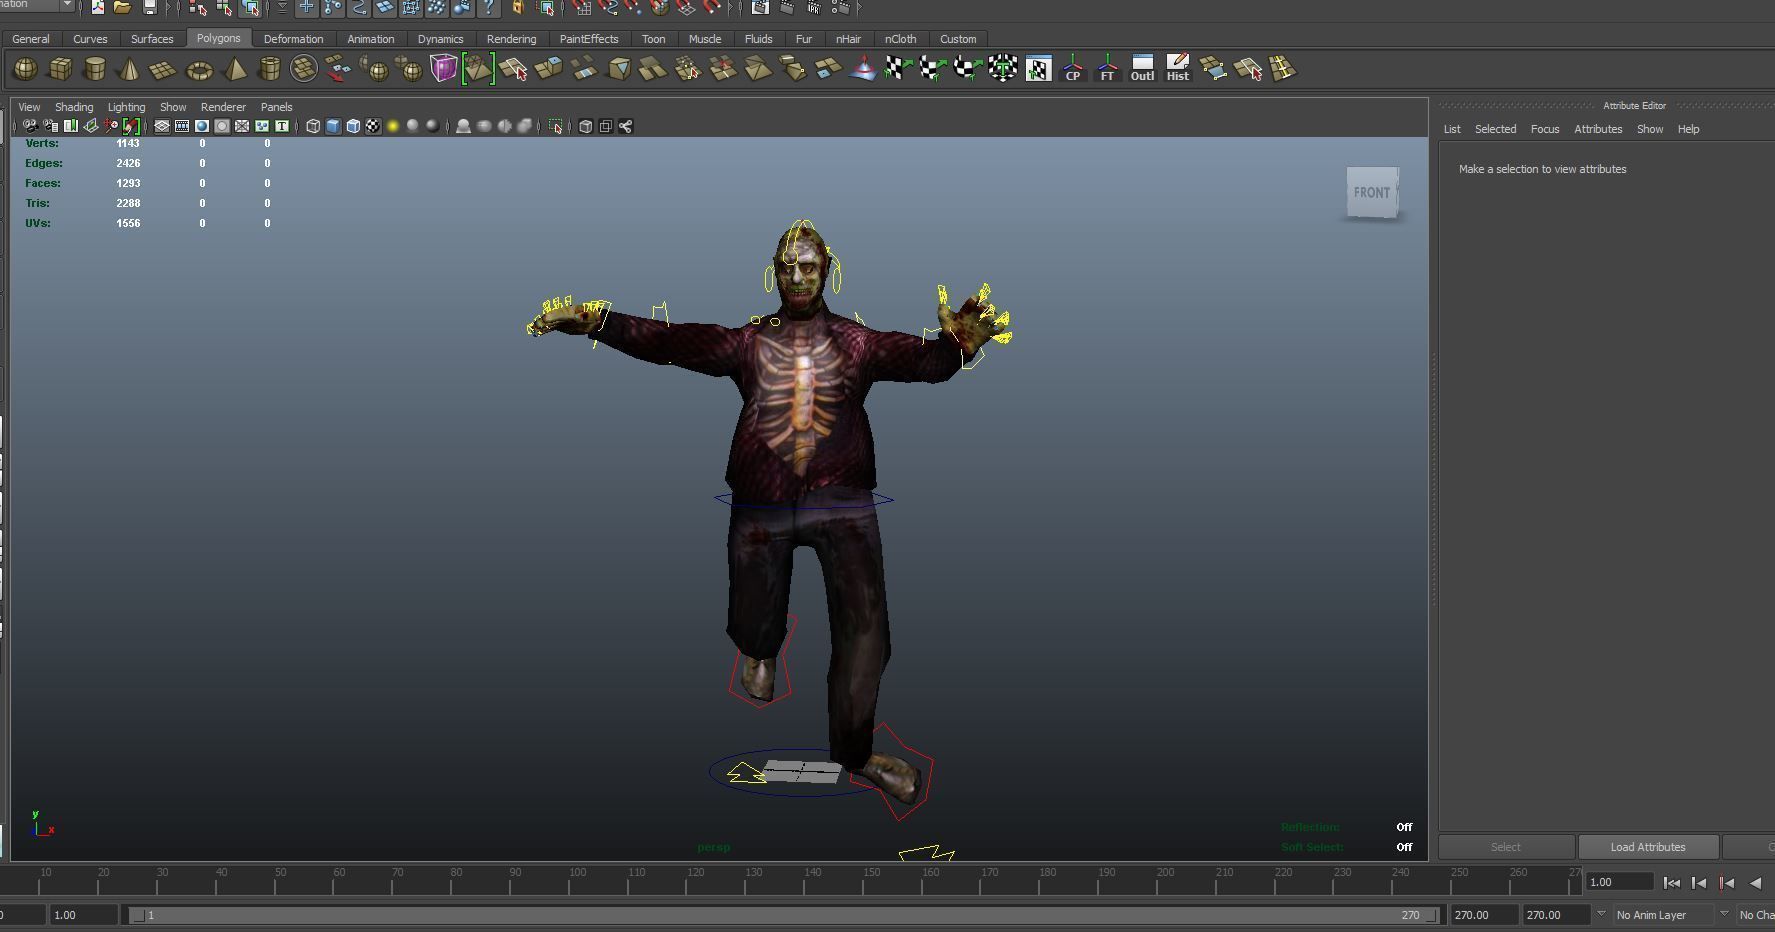
Task: Open the viewport View menu
Action: point(29,107)
